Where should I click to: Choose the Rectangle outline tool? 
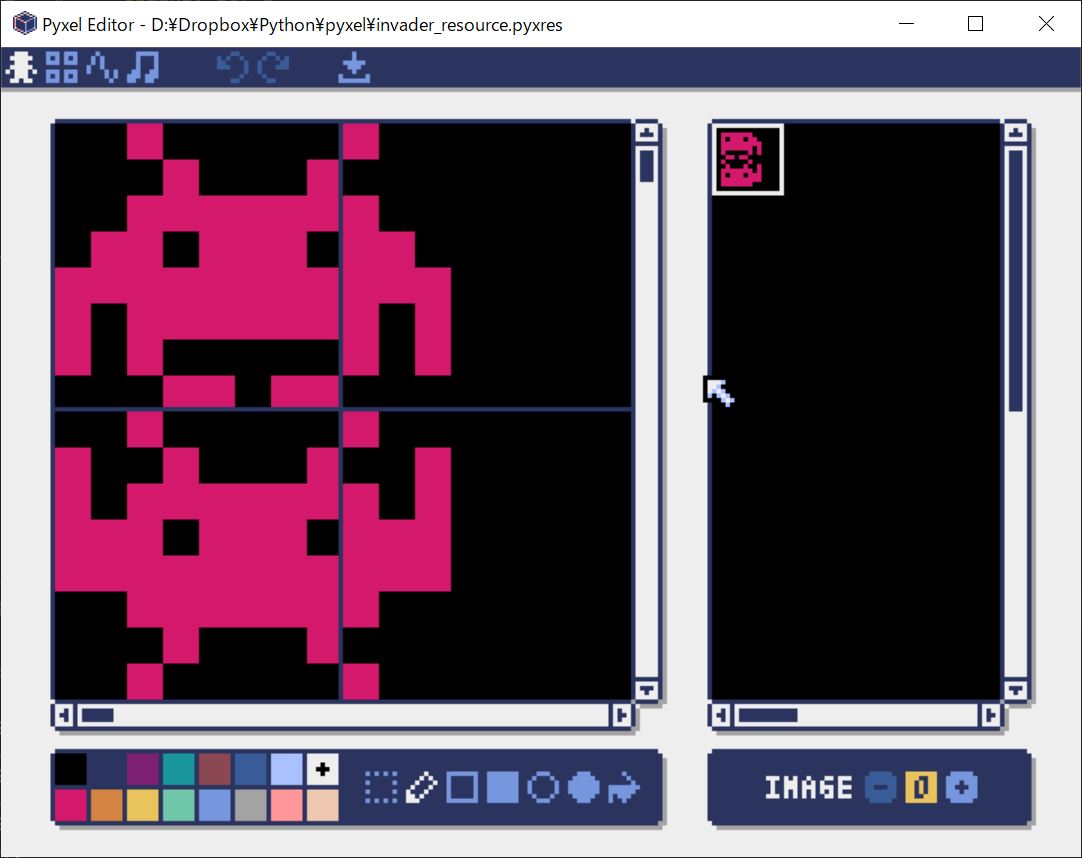click(x=462, y=788)
